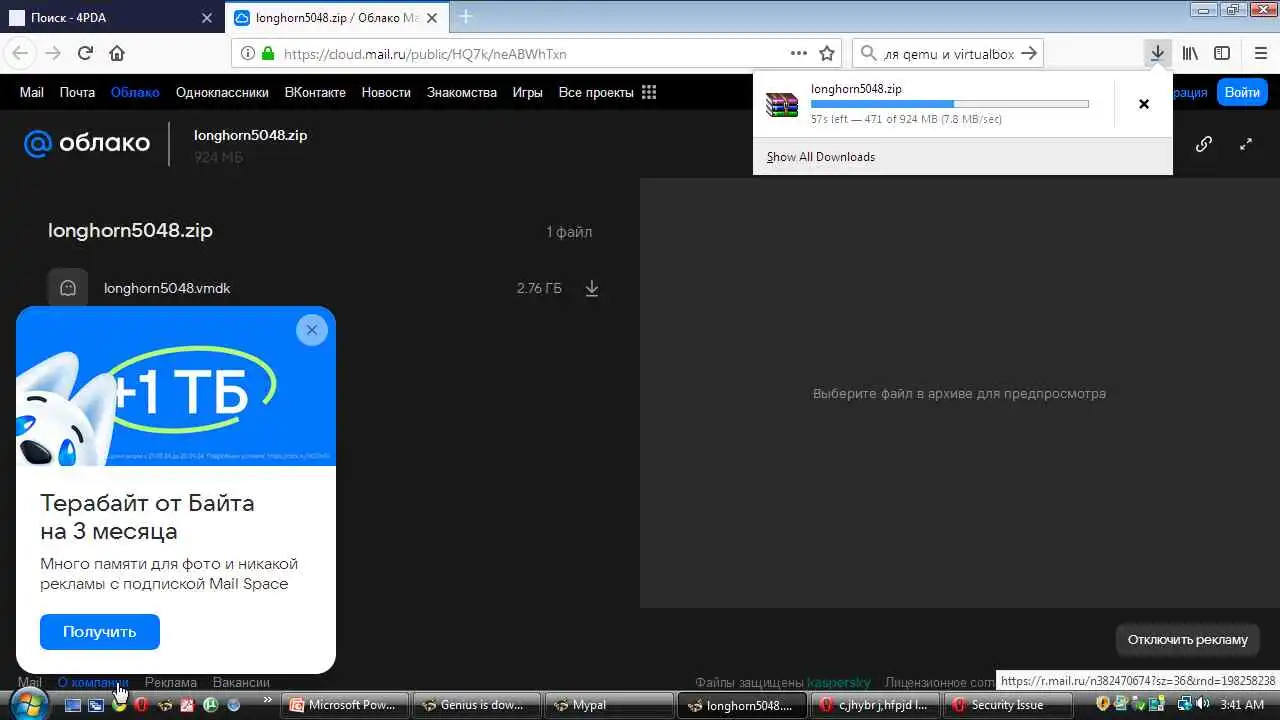
Task: Click the 3:41 AM taskbar clock
Action: (x=1243, y=705)
